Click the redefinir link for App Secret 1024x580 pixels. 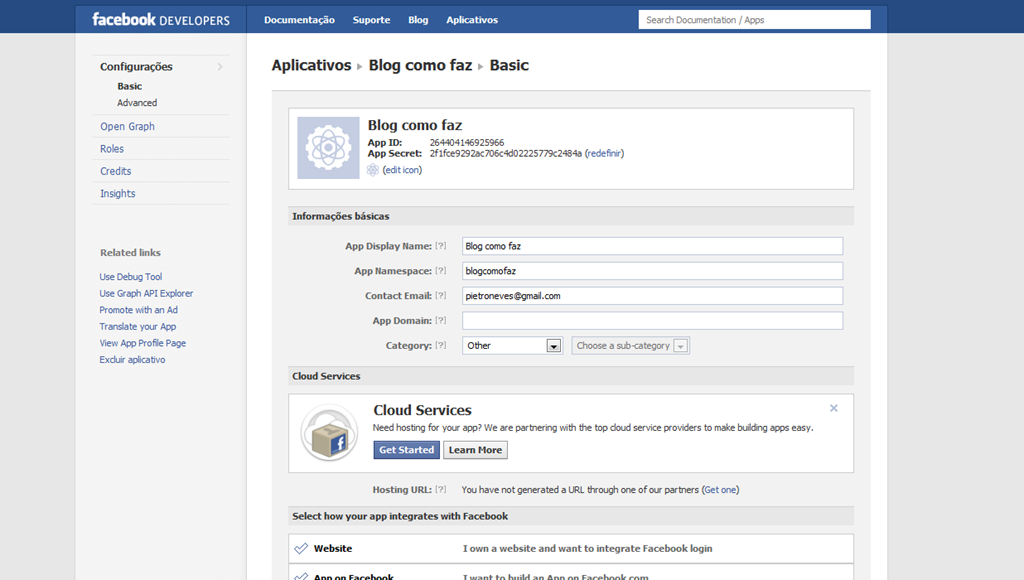(x=605, y=153)
